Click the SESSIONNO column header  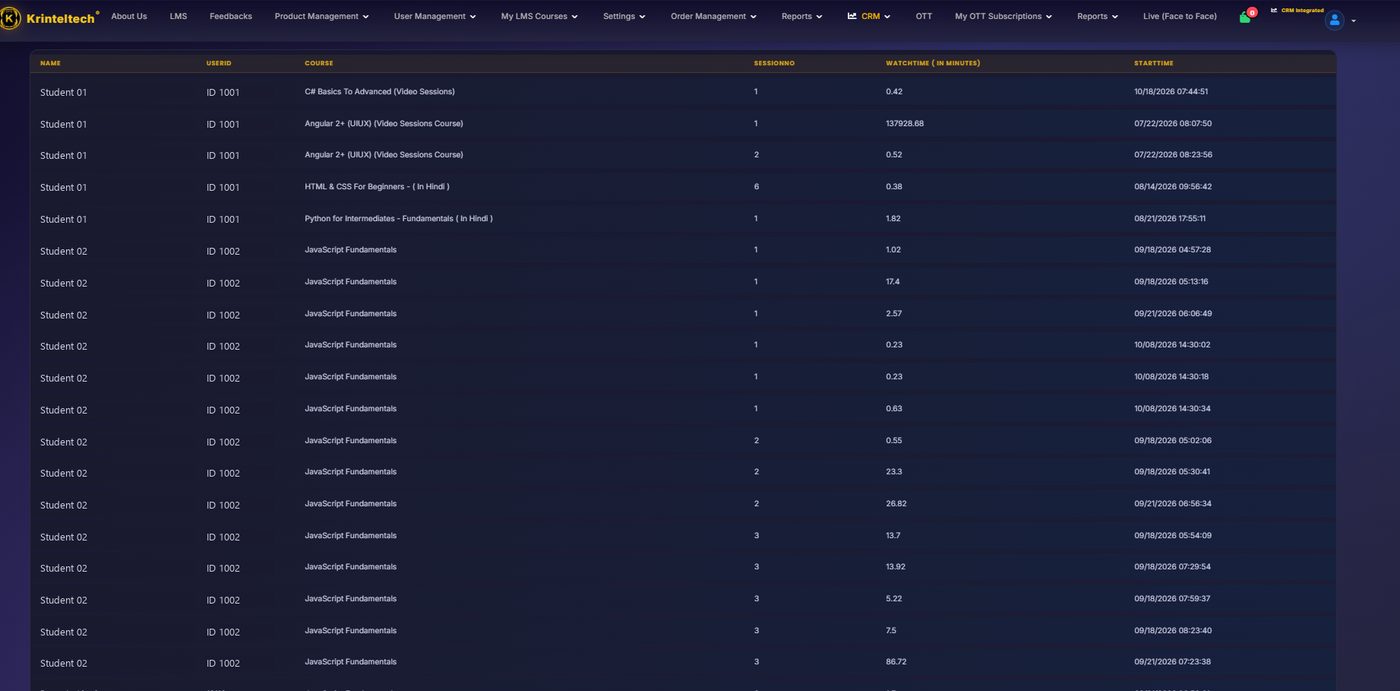click(774, 63)
